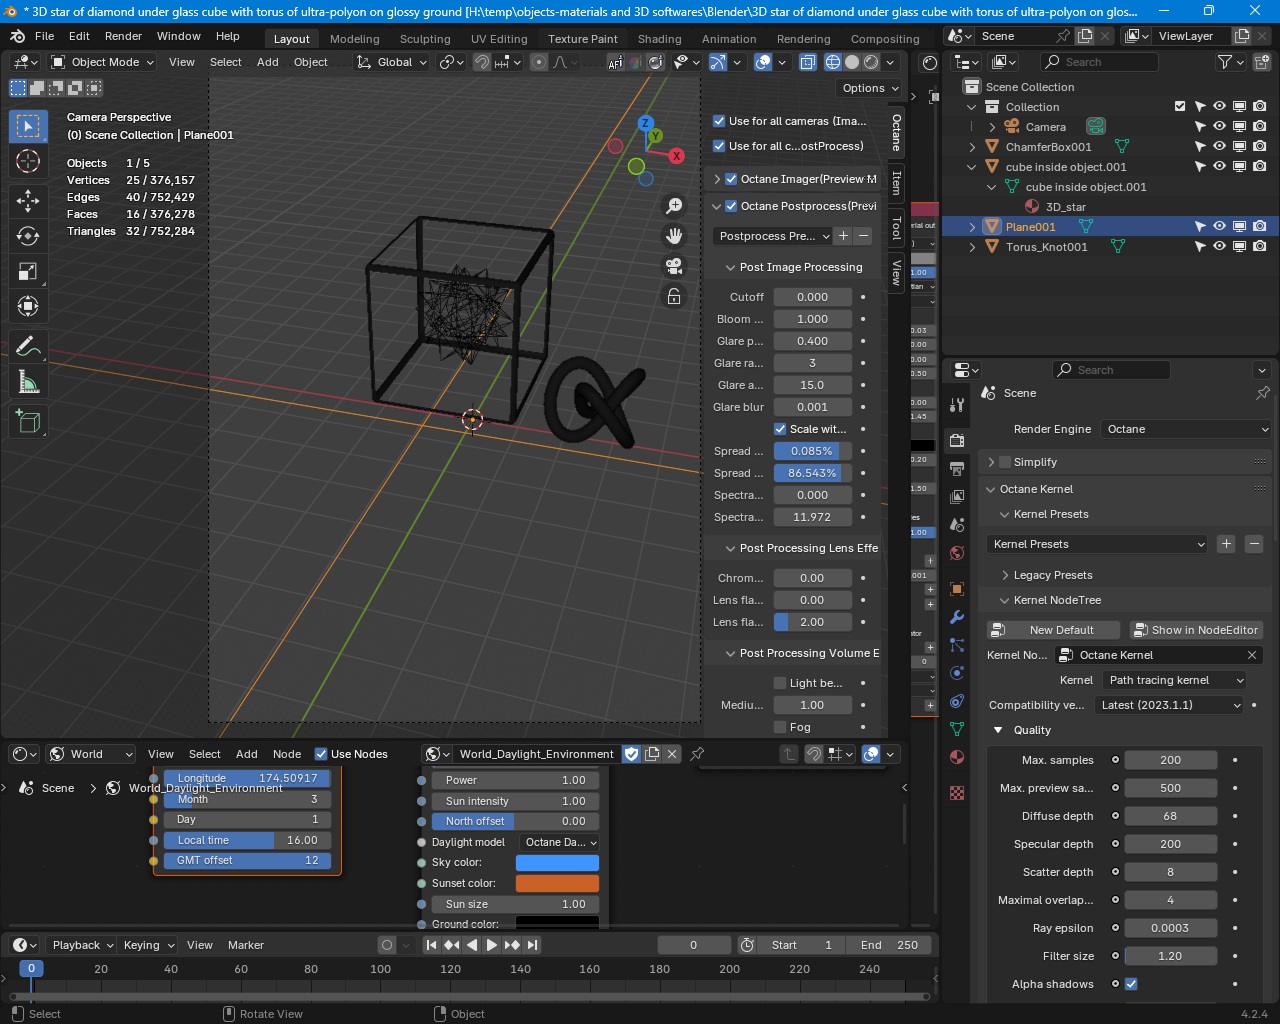Switch to the UV Editing workspace tab
This screenshot has width=1280, height=1024.
coord(499,39)
